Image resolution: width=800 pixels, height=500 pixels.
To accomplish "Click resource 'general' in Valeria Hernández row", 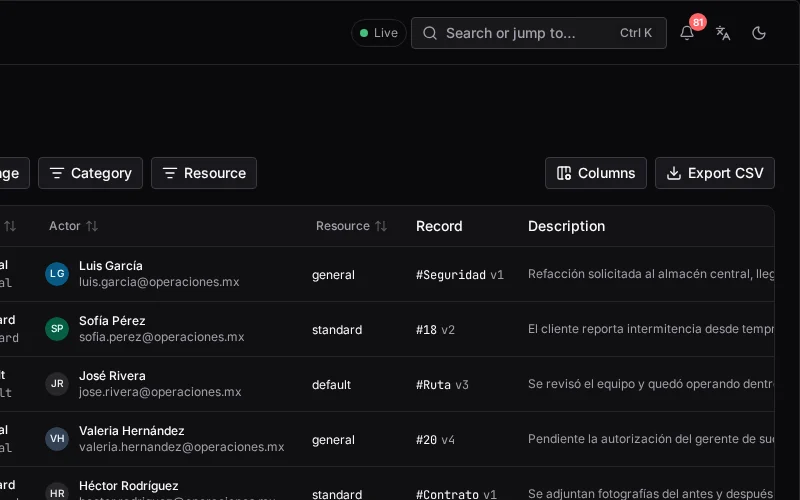I will (333, 440).
